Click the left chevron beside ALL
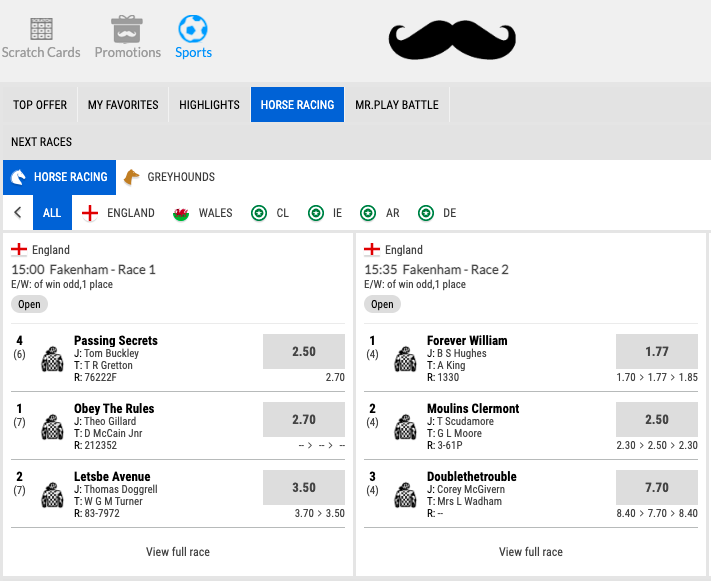 coord(18,213)
